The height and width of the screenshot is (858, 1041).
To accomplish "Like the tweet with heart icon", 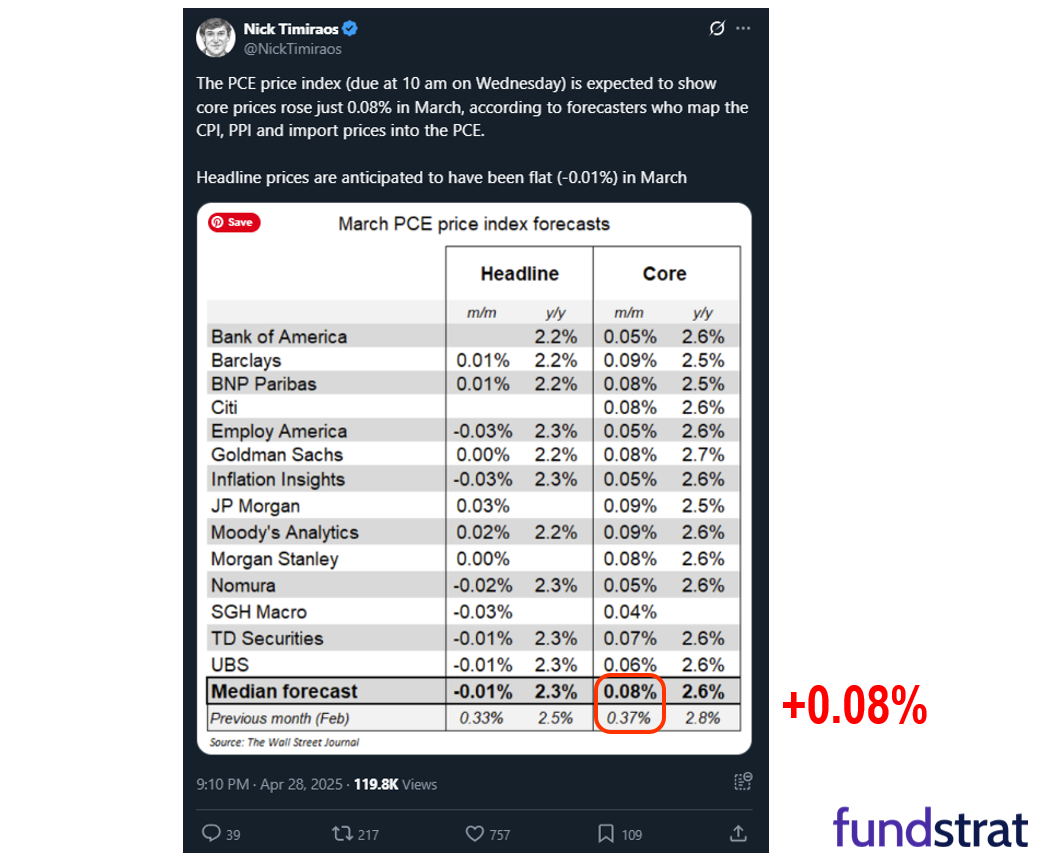I will click(474, 833).
